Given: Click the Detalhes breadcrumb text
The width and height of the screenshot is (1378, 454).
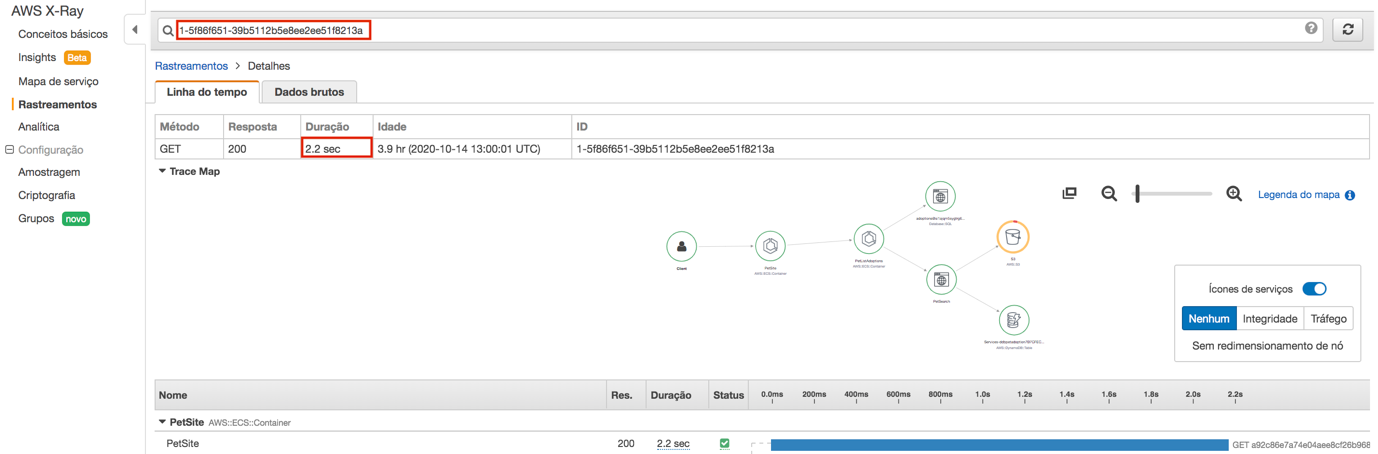Looking at the screenshot, I should (x=269, y=66).
